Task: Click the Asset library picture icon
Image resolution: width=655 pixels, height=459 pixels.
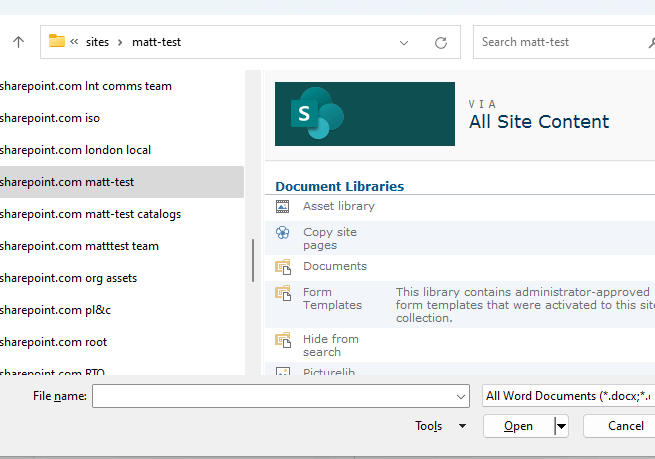Action: (x=282, y=206)
